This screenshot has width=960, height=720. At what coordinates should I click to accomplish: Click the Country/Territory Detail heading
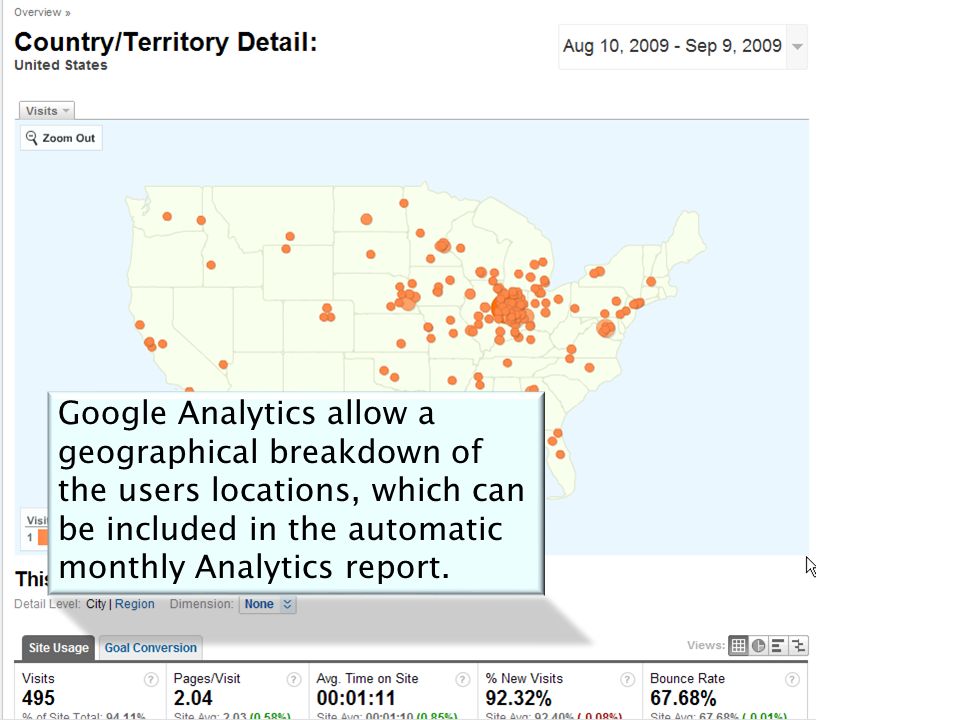(x=166, y=43)
